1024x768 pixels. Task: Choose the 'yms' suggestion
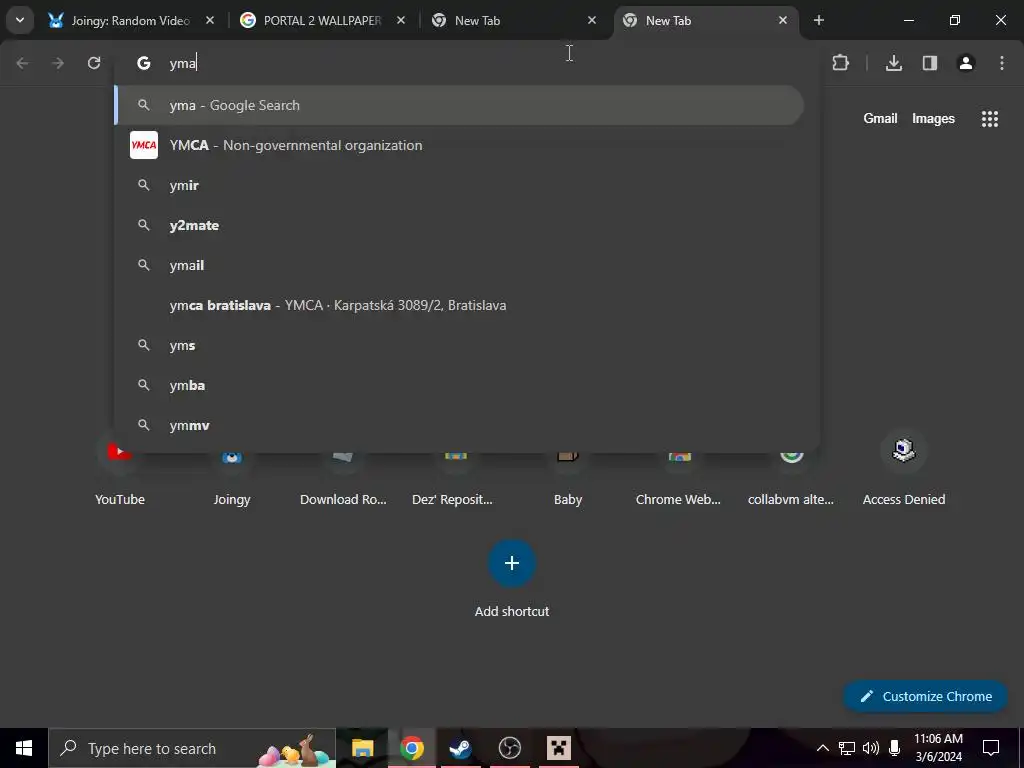[x=459, y=345]
